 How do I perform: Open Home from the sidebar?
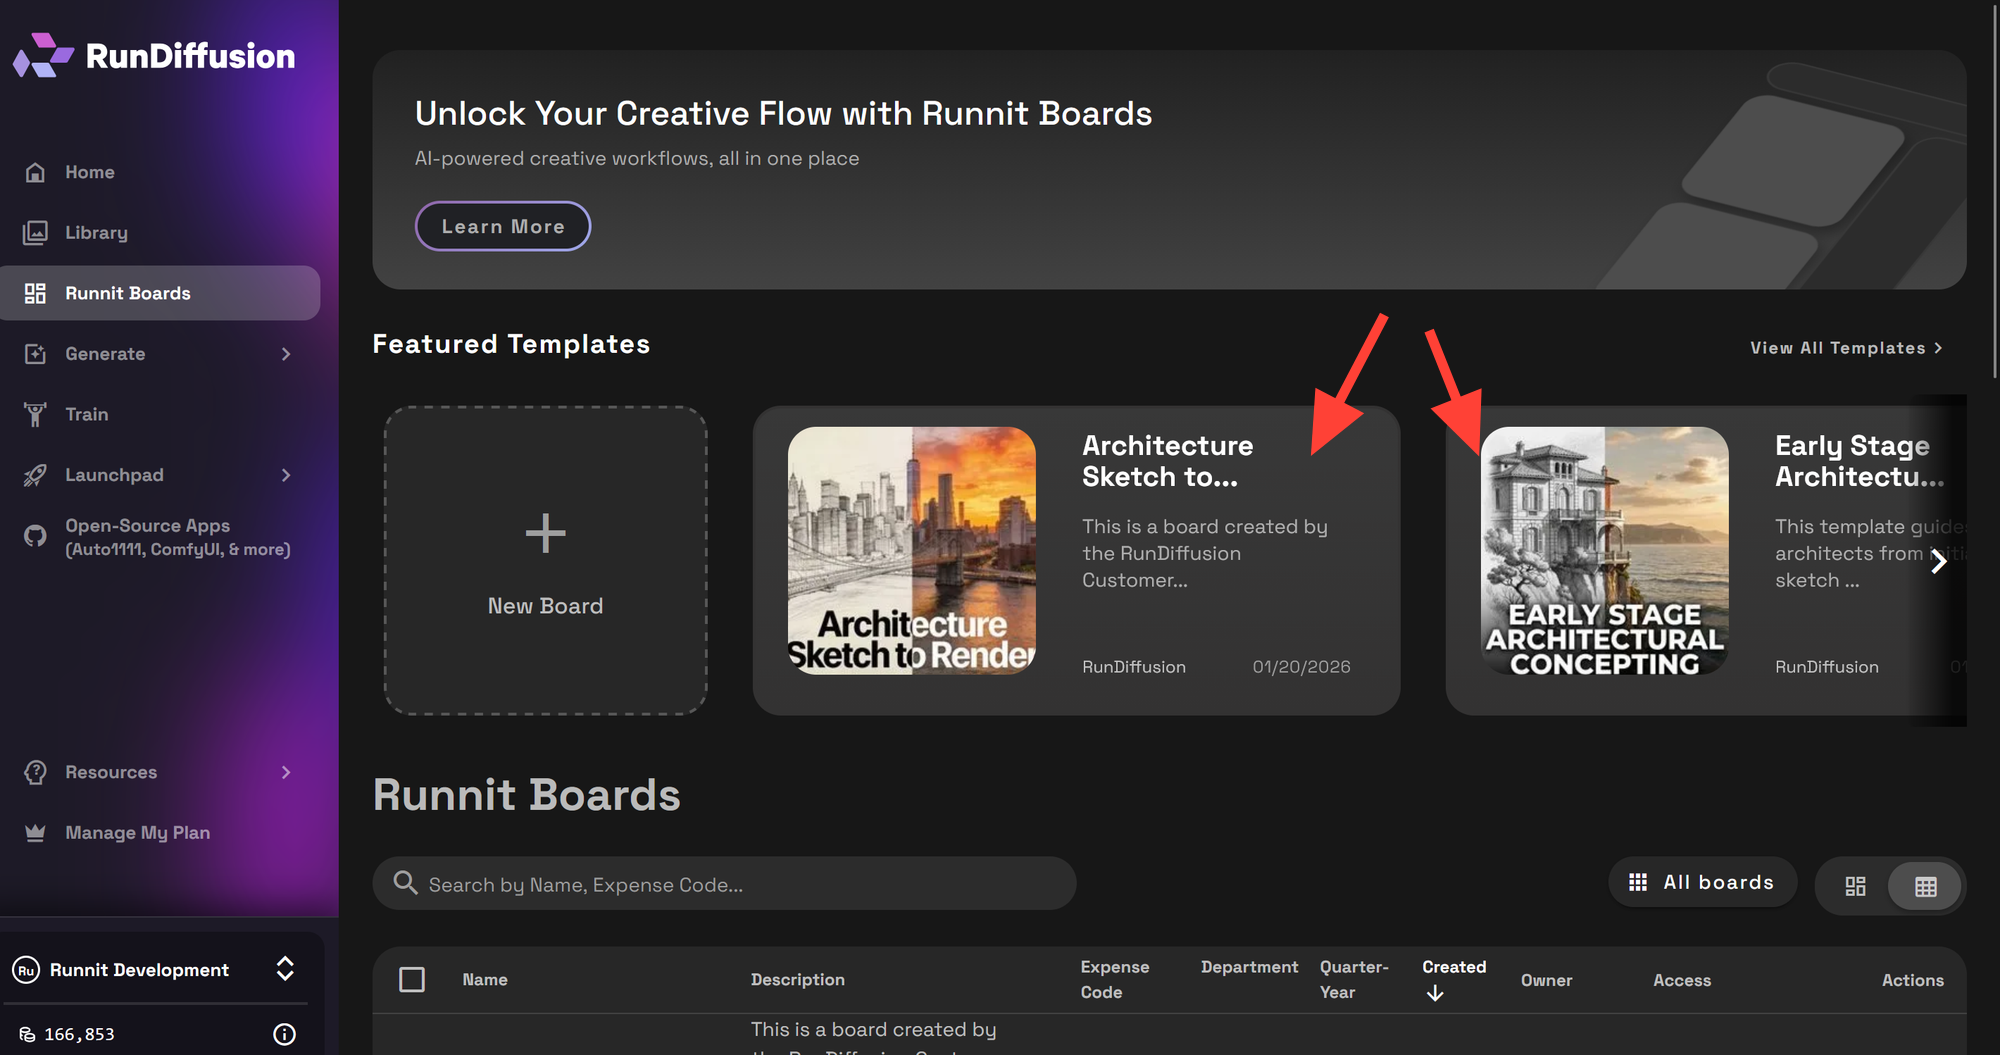pyautogui.click(x=89, y=172)
